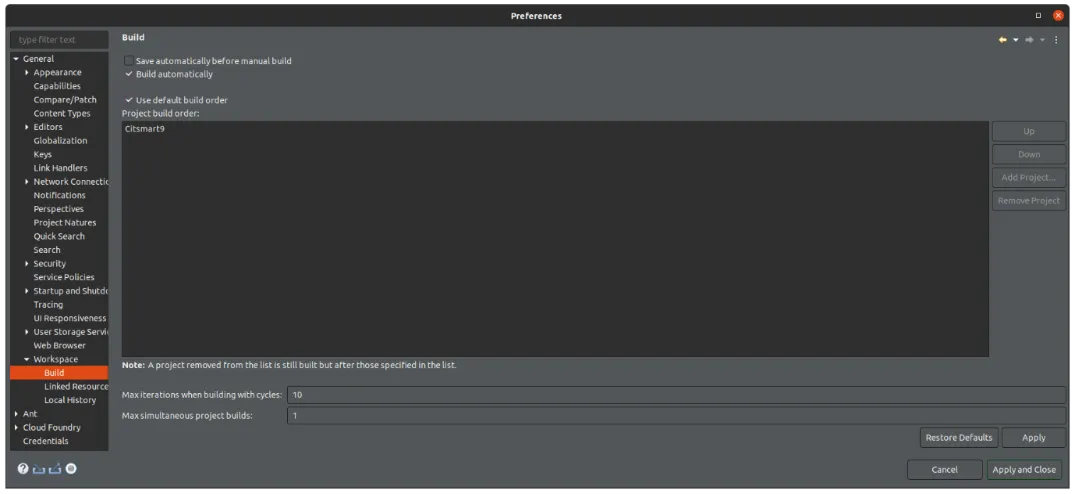
Task: Expand the User Storage Service node
Action: coord(27,332)
